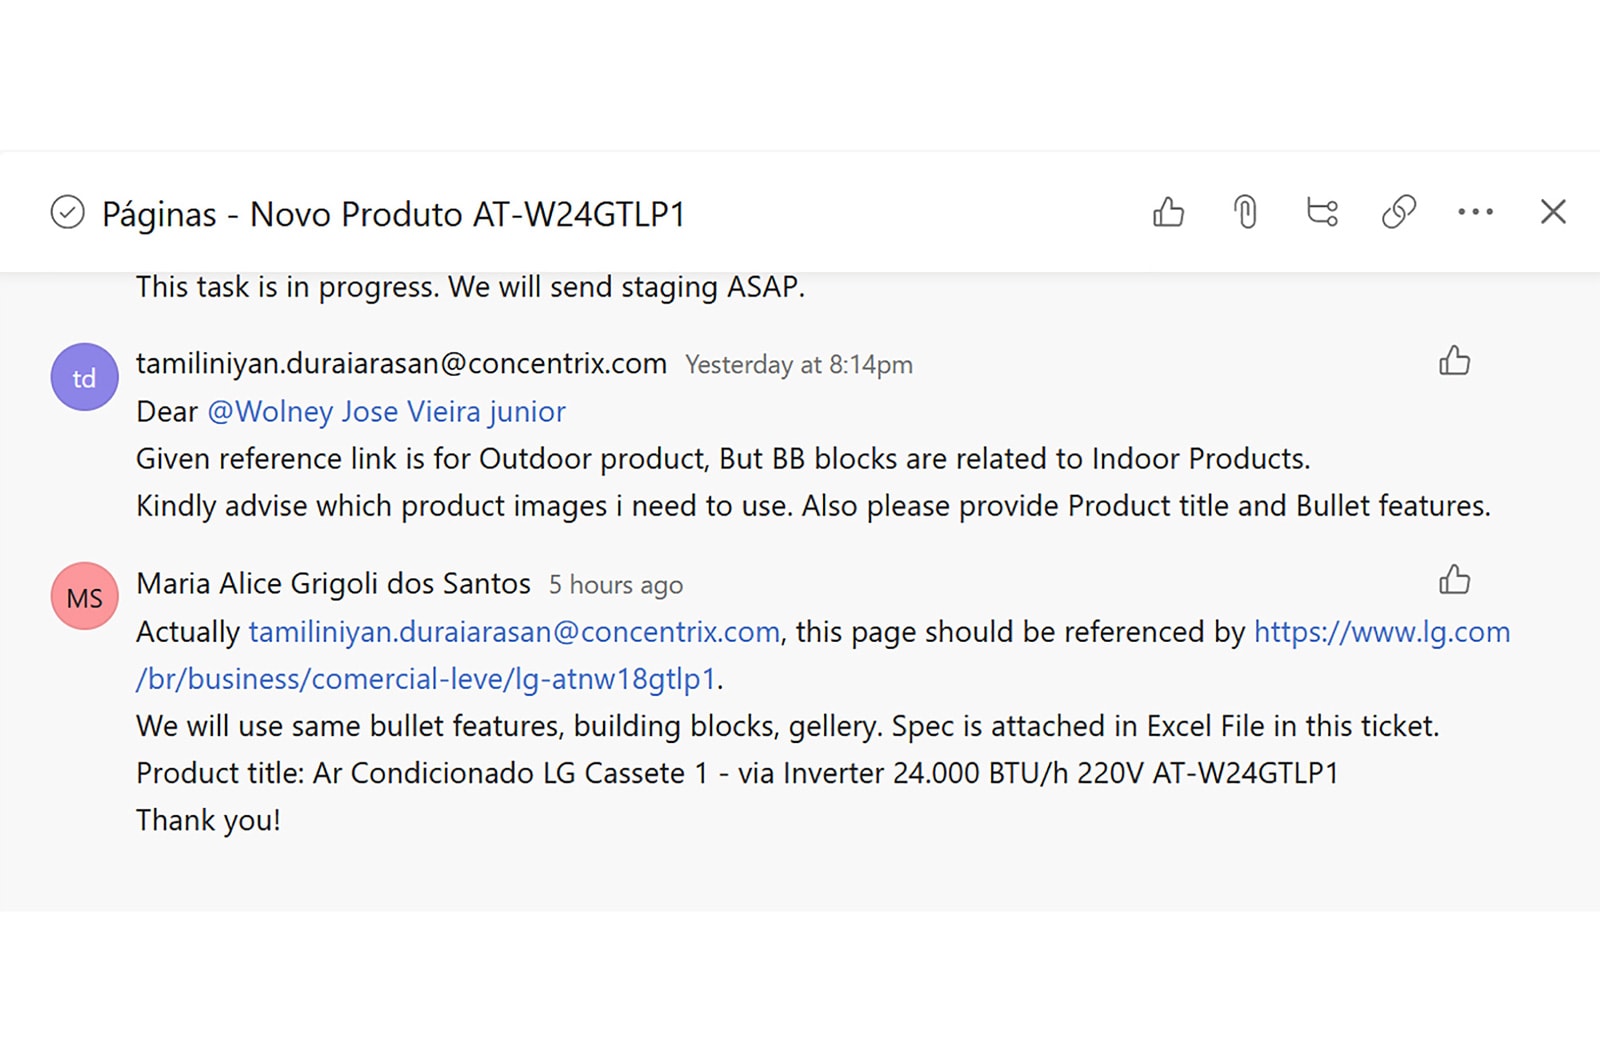Open the @Wolney Jose Vieira junior mention
The width and height of the screenshot is (1600, 1062).
pyautogui.click(x=386, y=412)
